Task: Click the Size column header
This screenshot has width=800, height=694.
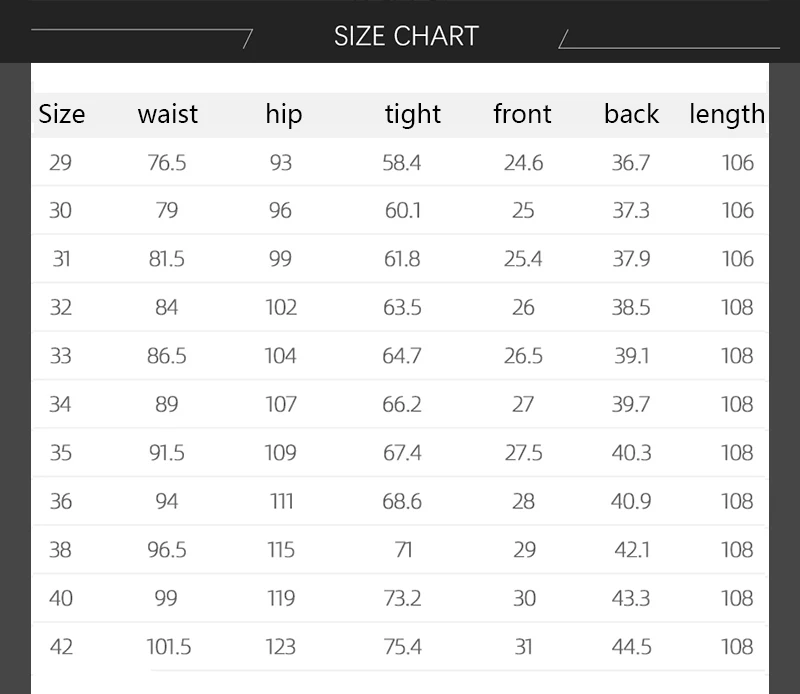Action: click(x=62, y=114)
